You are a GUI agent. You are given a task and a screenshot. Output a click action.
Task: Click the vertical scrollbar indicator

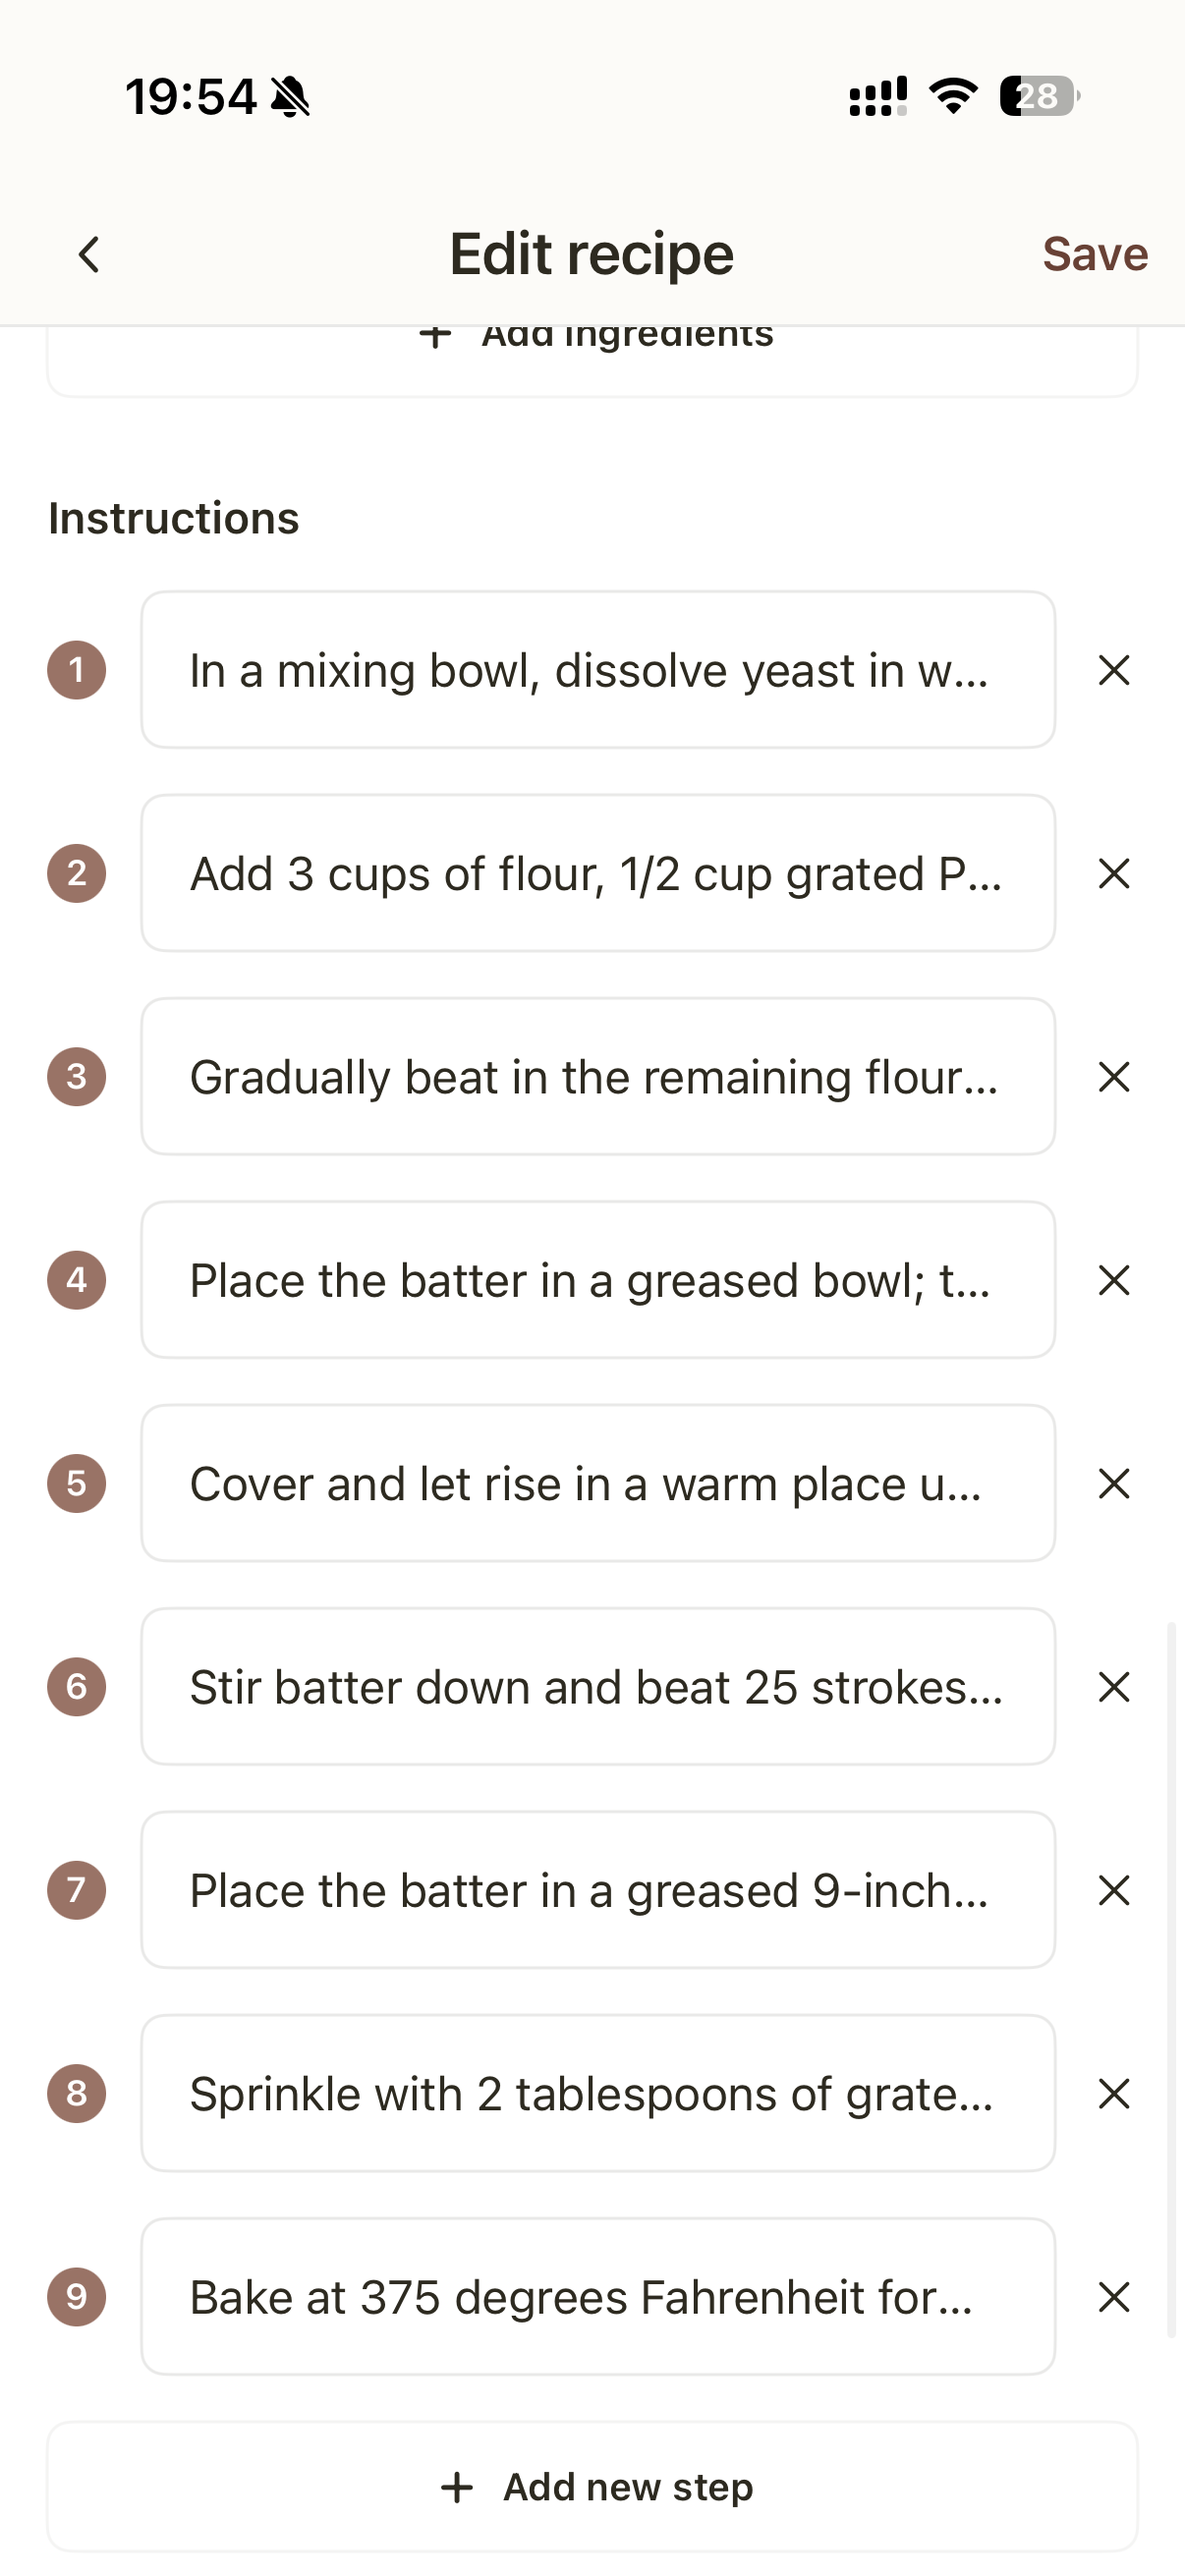[1170, 1980]
